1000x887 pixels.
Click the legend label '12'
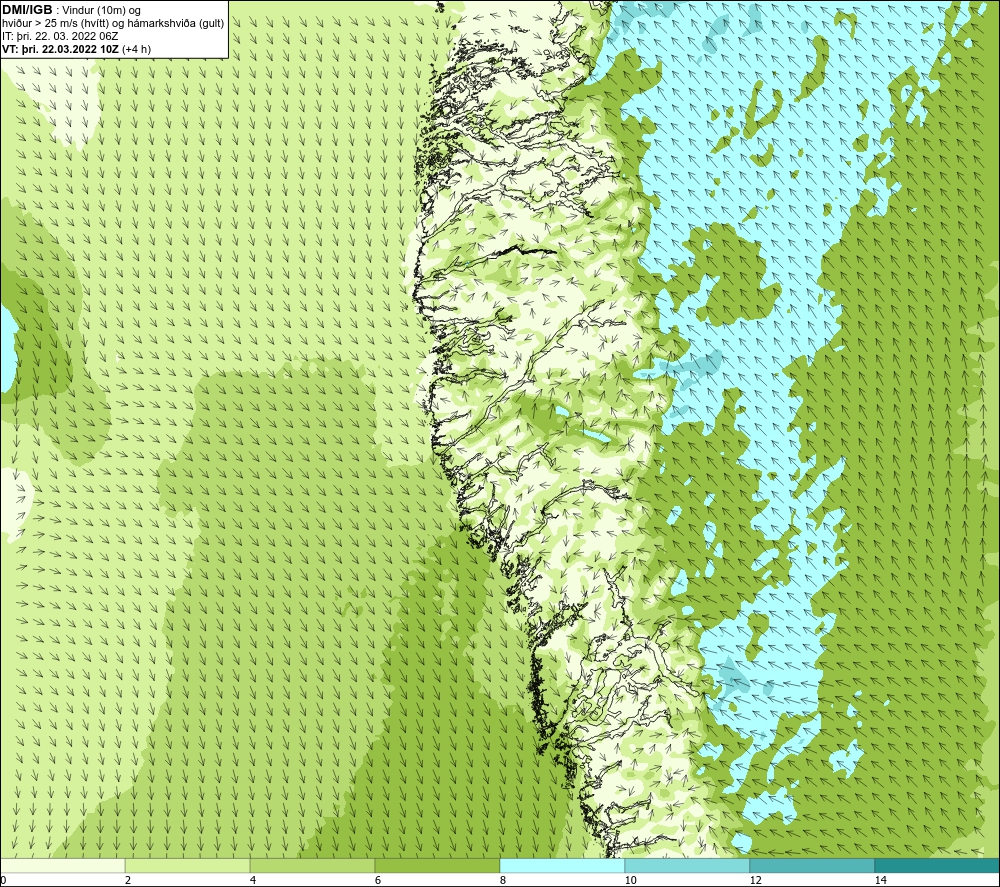[755, 881]
